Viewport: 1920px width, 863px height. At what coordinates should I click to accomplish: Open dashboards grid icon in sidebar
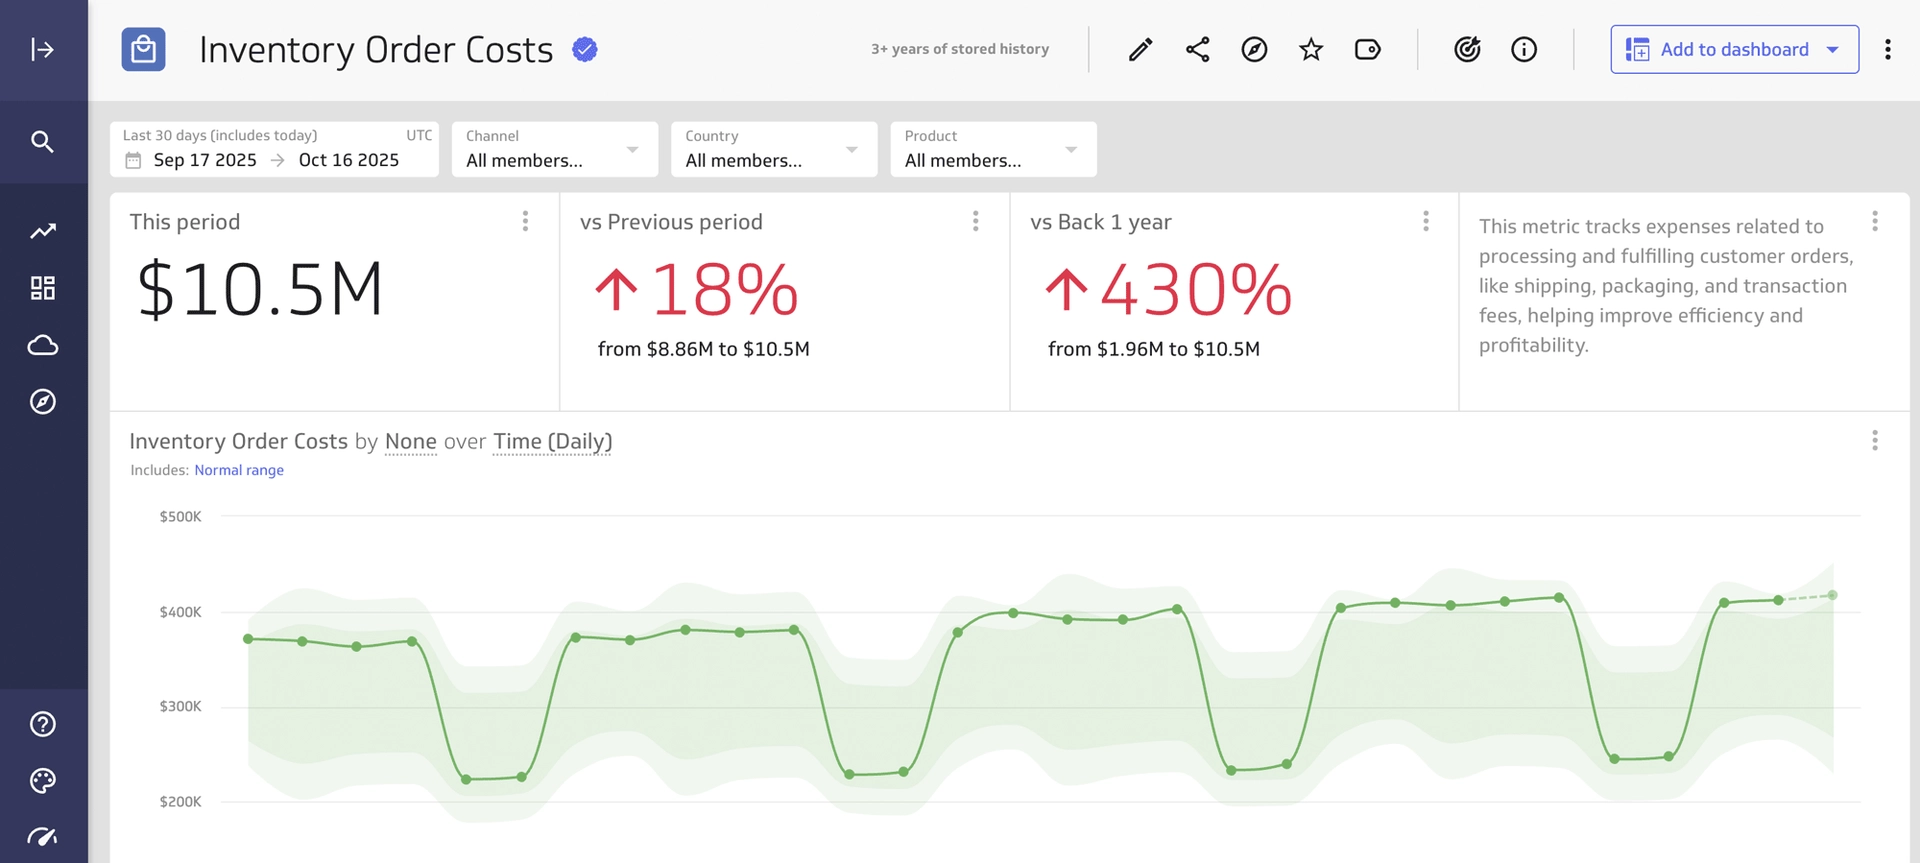[x=42, y=288]
